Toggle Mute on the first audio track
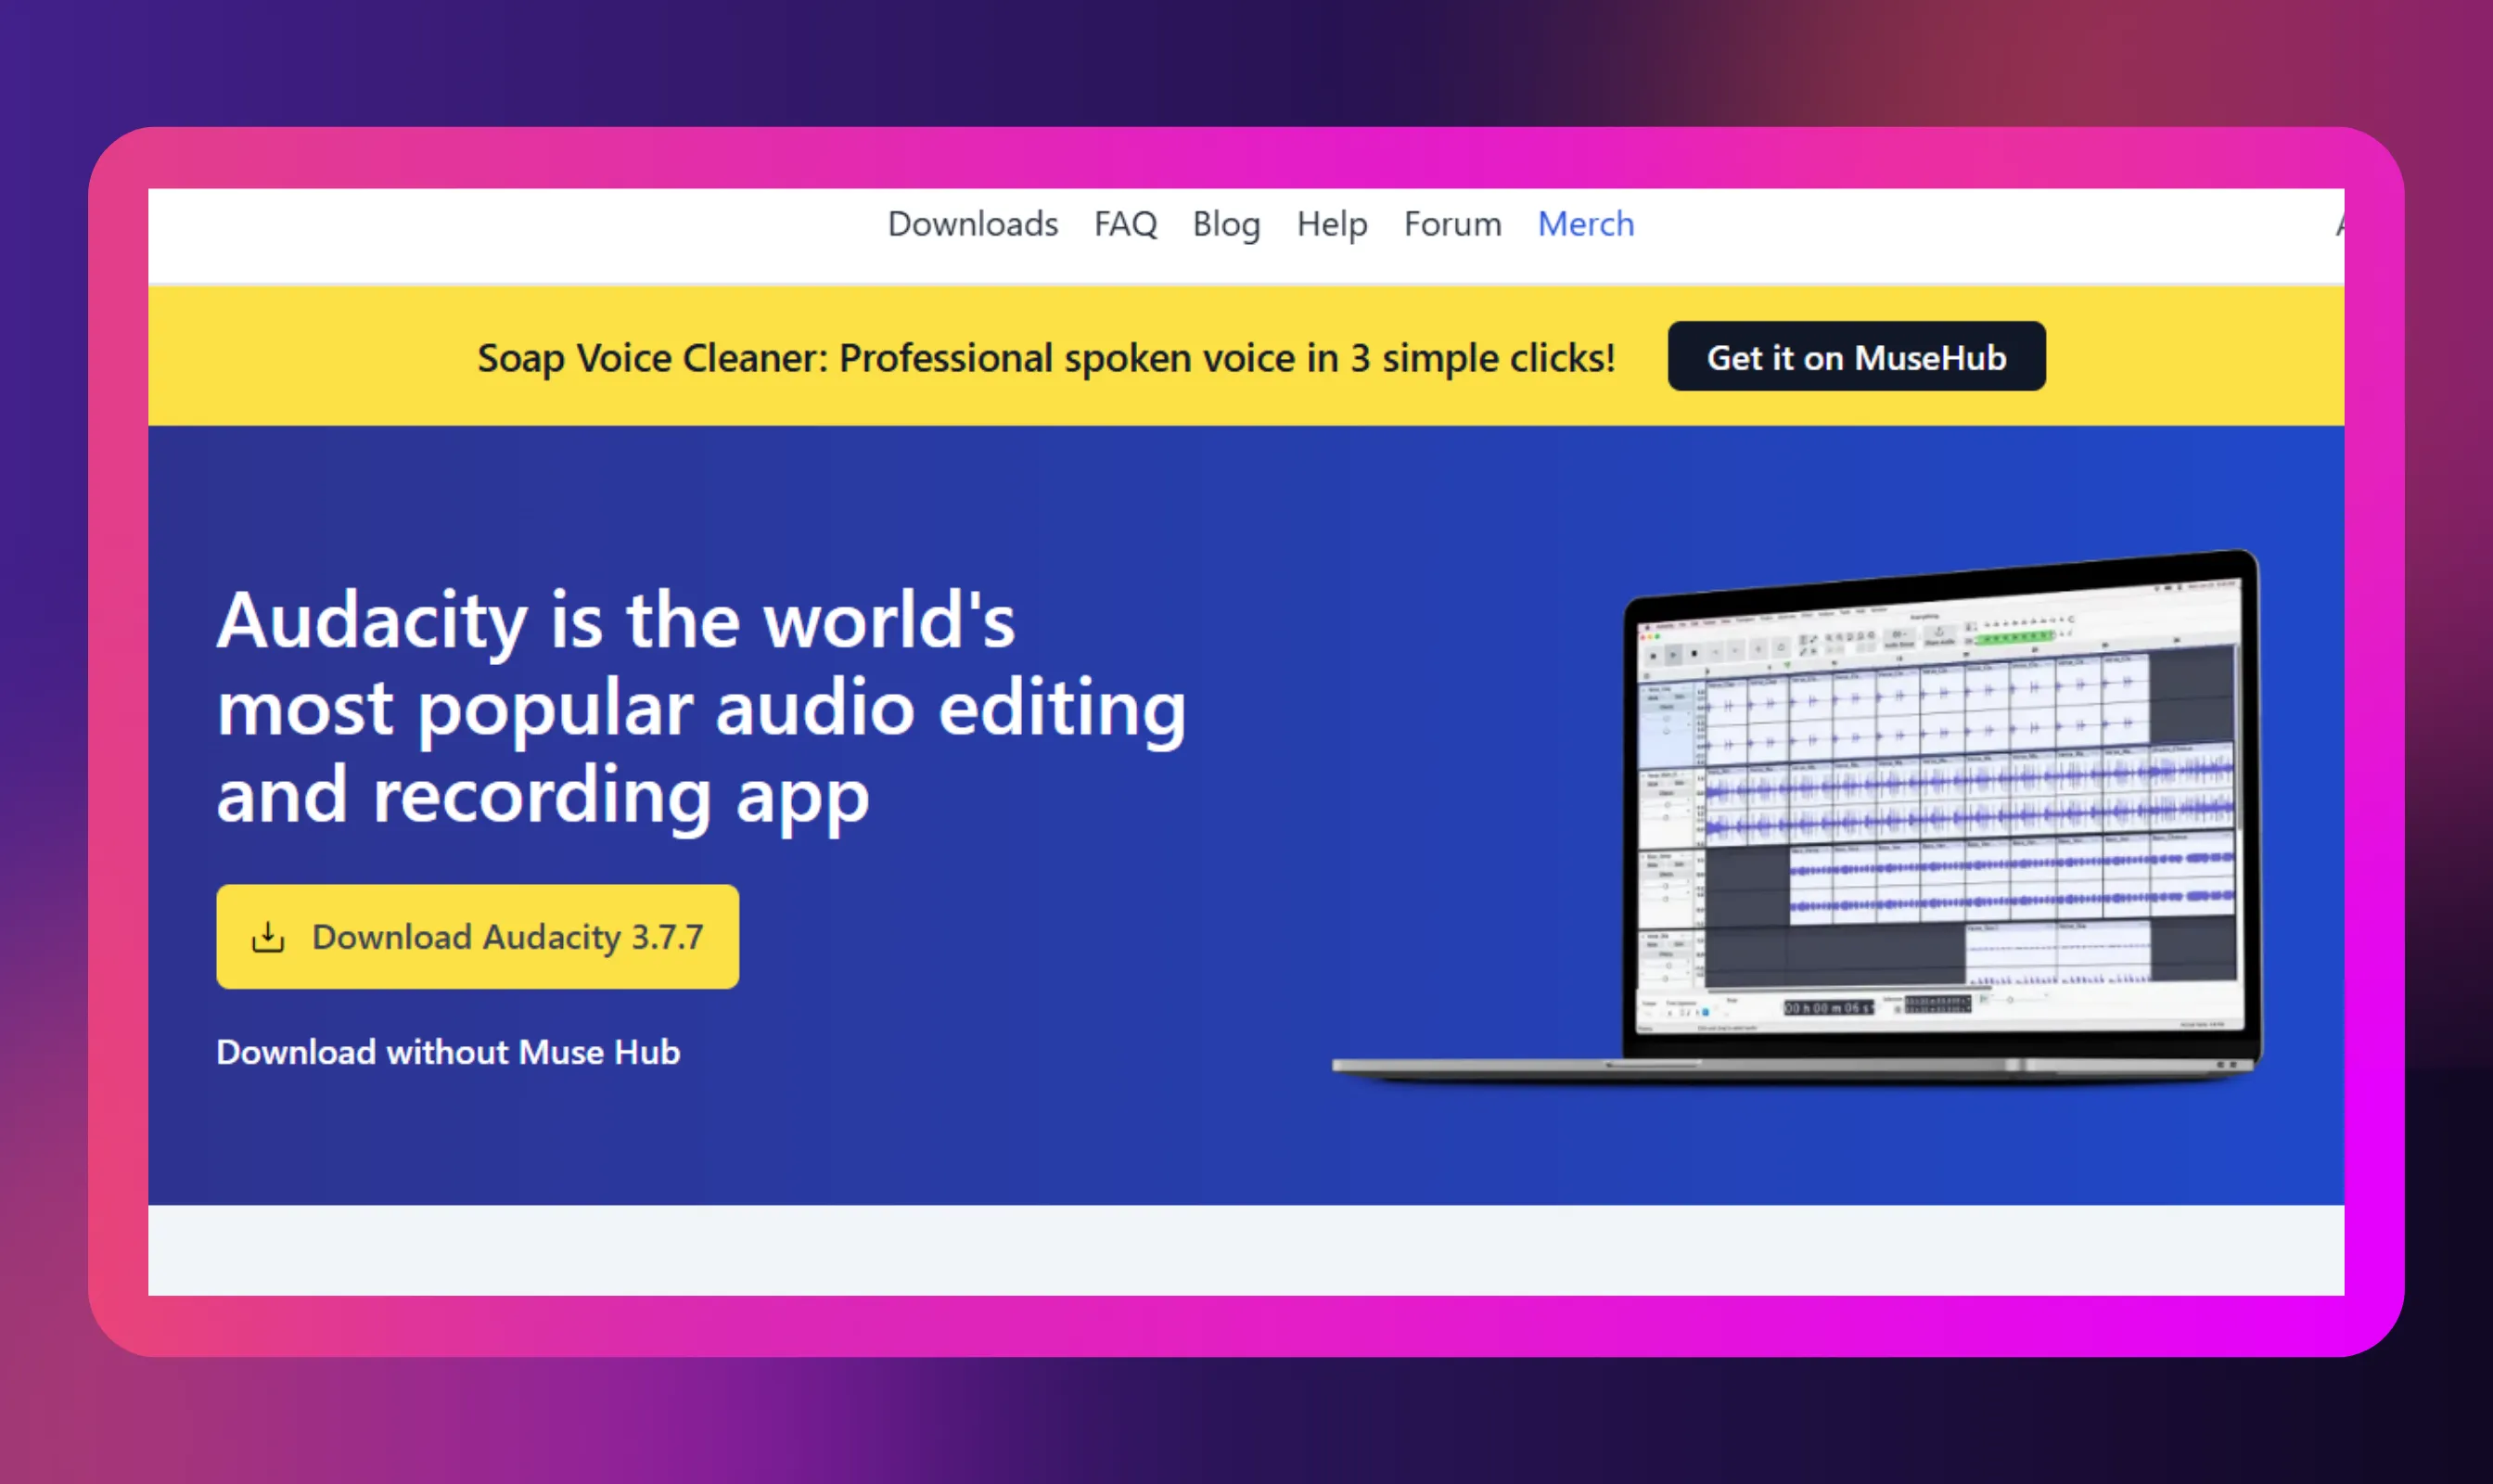This screenshot has height=1484, width=2493. pos(1653,698)
